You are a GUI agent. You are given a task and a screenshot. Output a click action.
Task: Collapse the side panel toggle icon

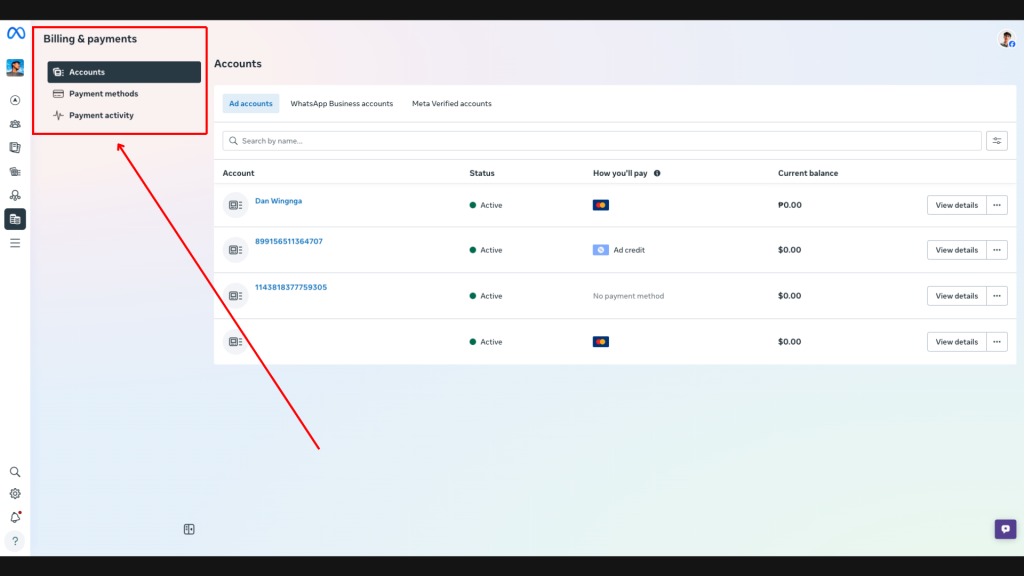point(189,529)
